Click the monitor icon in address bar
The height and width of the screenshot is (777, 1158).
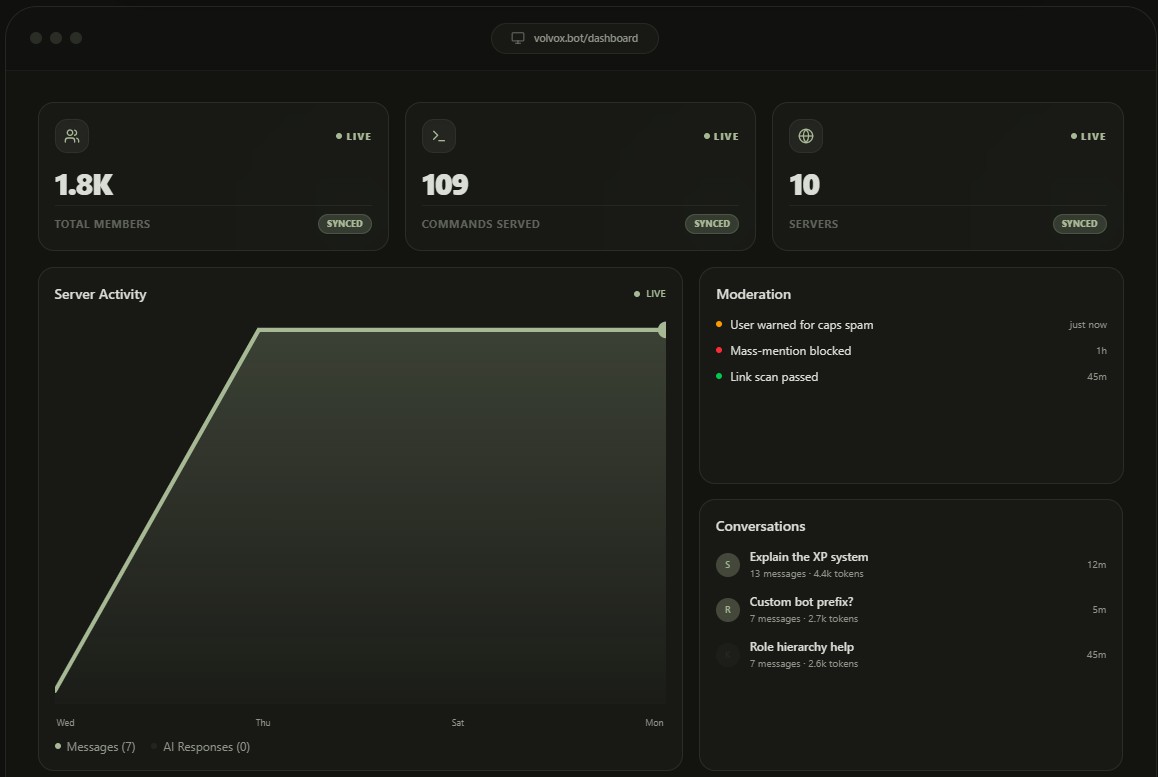click(518, 38)
